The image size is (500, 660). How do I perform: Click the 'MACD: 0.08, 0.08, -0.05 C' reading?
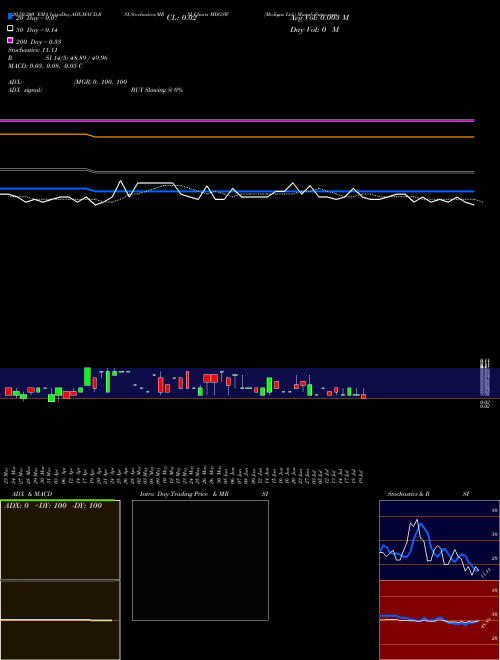tap(45, 66)
